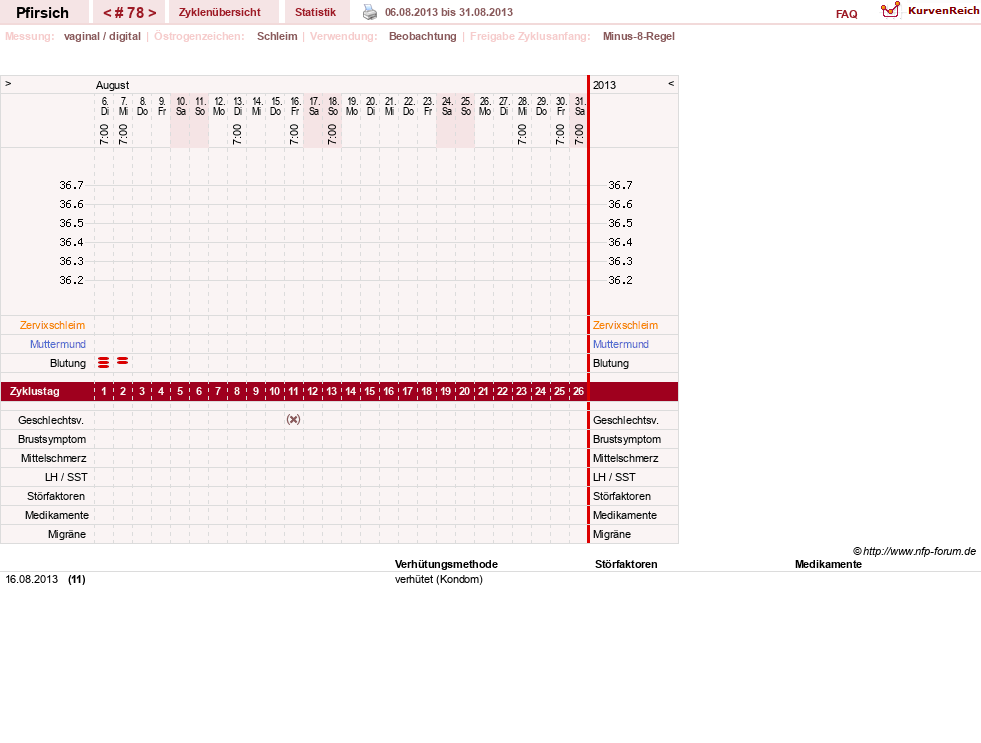
Task: Click intercourse (x) marker on day 11
Action: pyautogui.click(x=293, y=420)
